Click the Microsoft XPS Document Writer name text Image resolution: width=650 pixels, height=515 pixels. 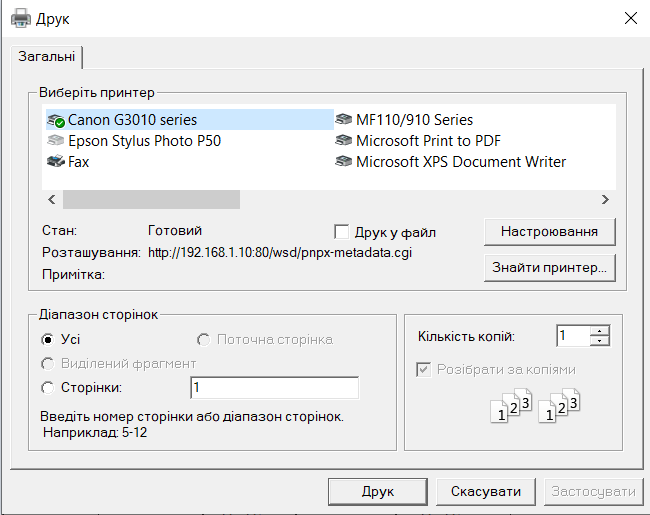click(461, 161)
